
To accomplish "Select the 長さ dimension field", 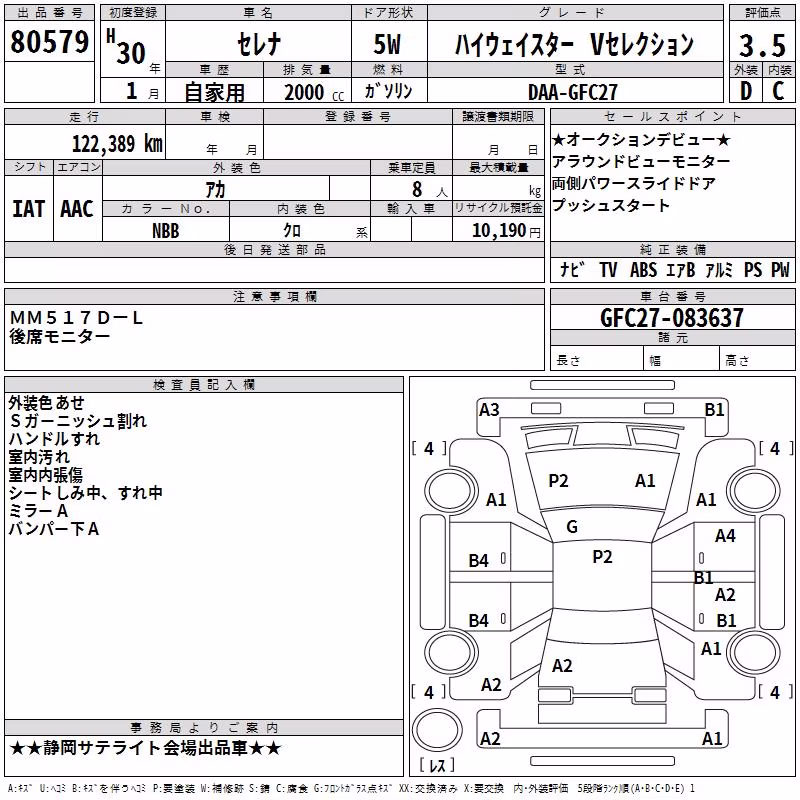I will point(596,360).
